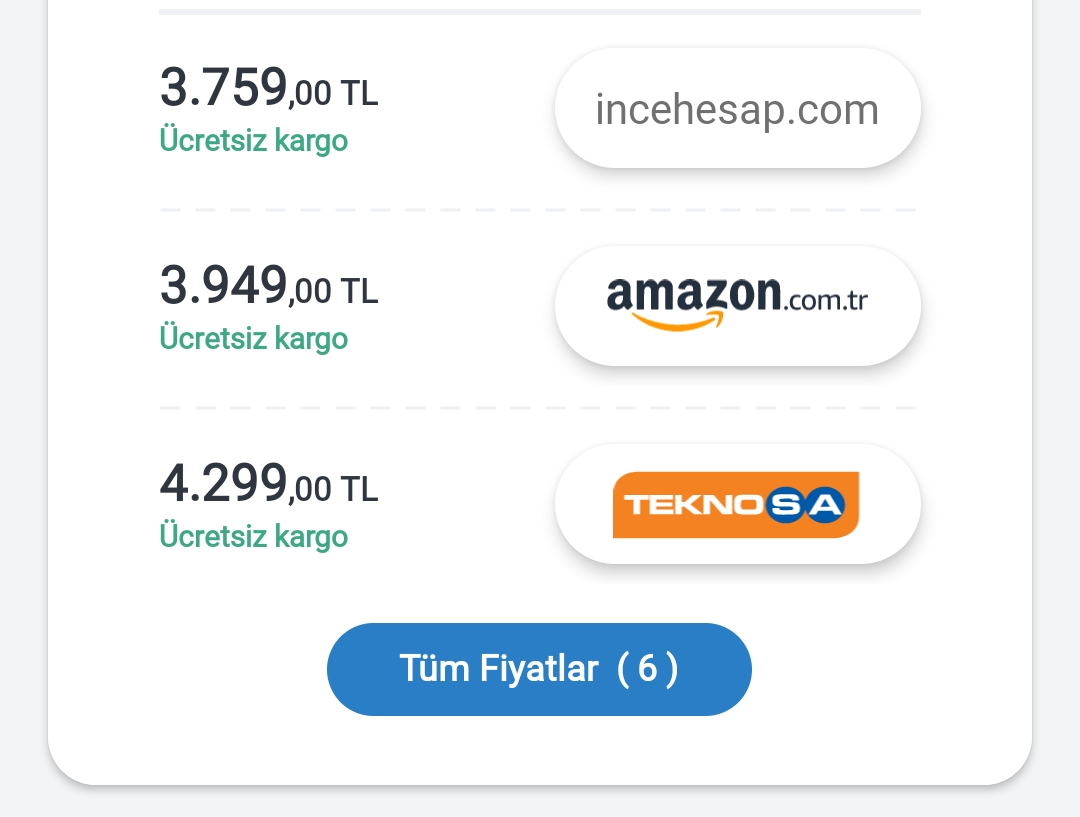Click Ücretsiz kargo under the 3.759,00 price

[254, 140]
